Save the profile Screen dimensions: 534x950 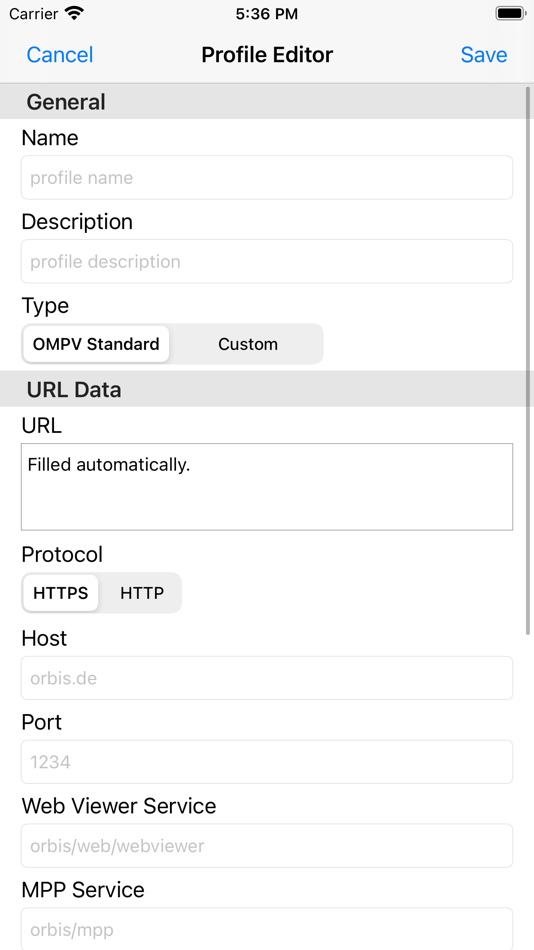point(484,55)
